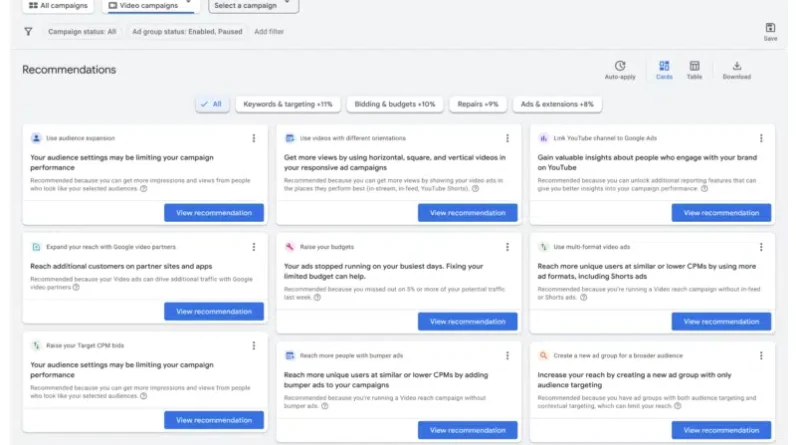
Task: Open the menu for the 'Use audience expansion' card
Action: pos(254,138)
